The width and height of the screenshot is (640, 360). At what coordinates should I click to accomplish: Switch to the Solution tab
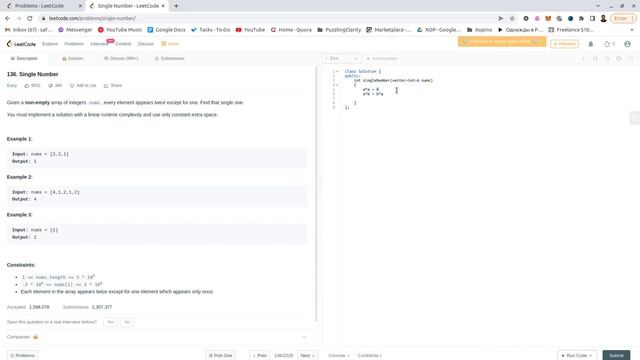(x=73, y=58)
